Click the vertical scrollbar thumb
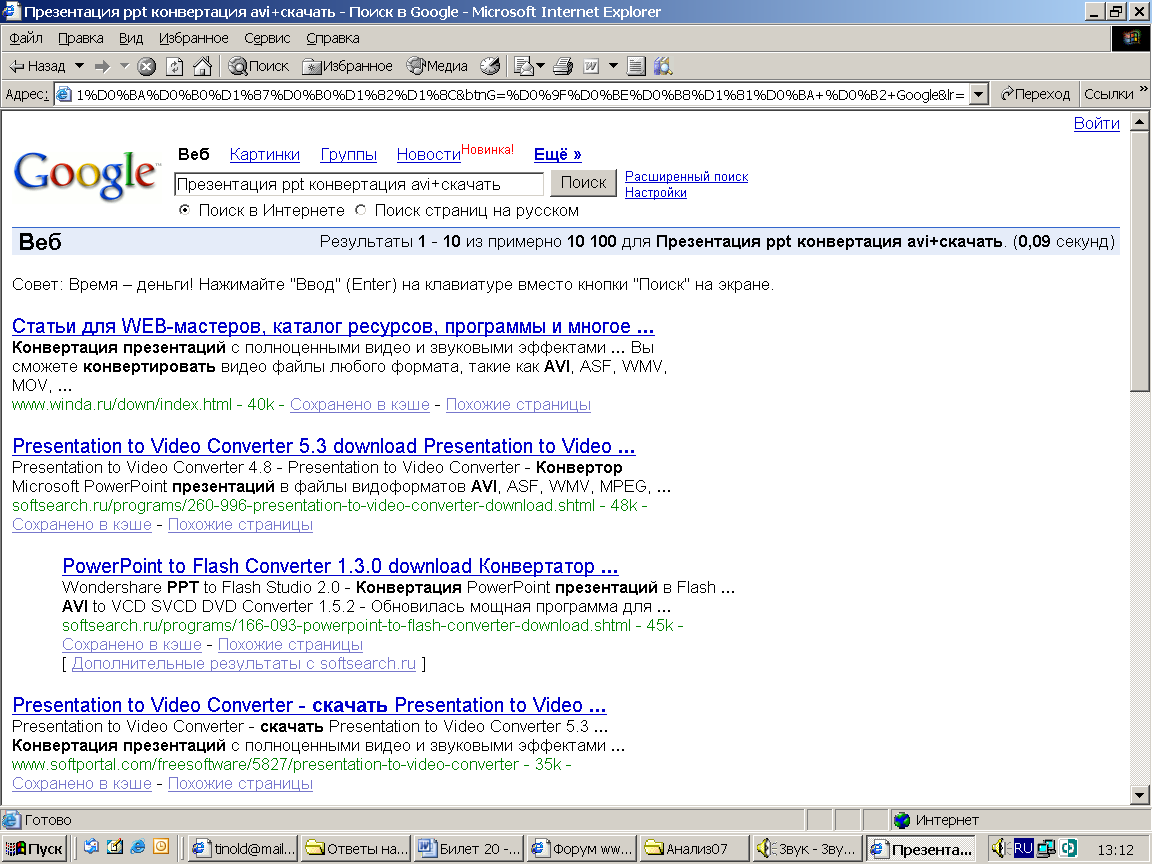This screenshot has height=864, width=1152. [1140, 262]
